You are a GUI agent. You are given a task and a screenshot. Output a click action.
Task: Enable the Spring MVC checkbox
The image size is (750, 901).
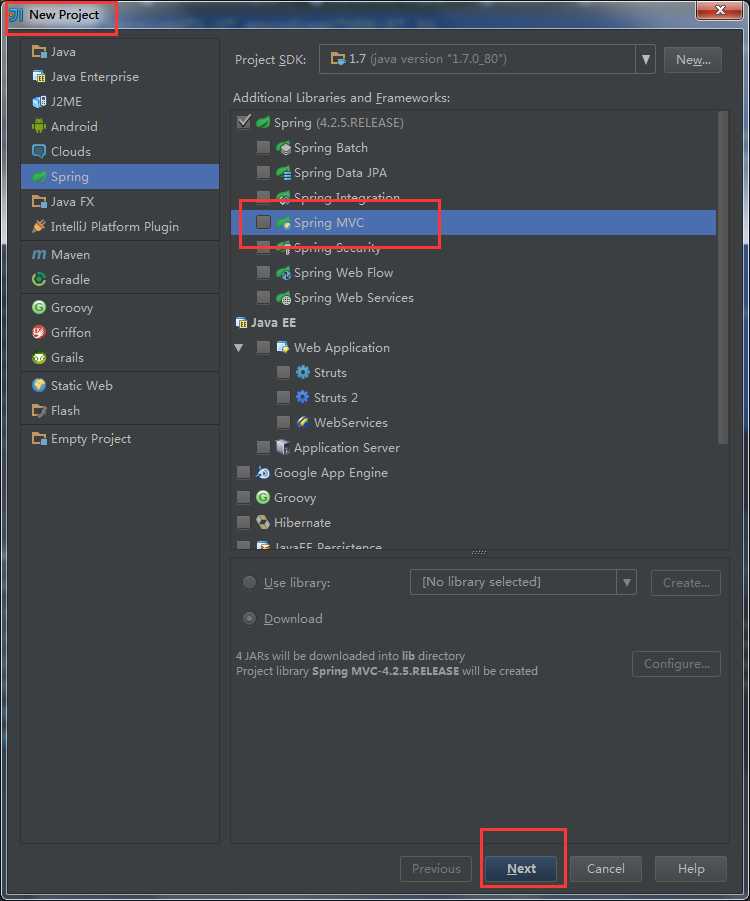tap(263, 222)
